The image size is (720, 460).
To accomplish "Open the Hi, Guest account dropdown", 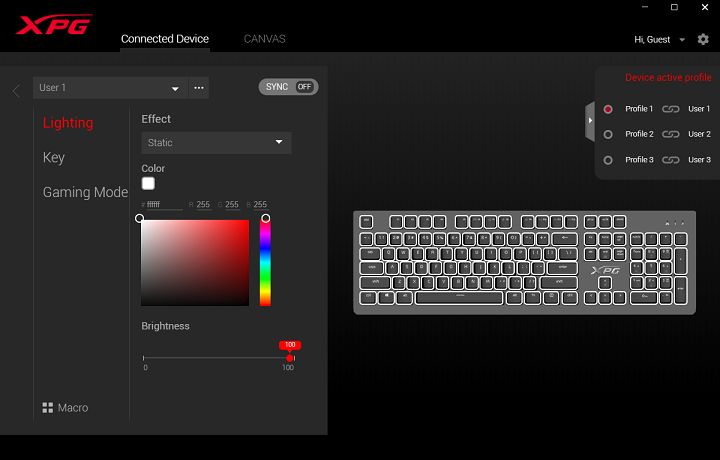I will pos(659,40).
